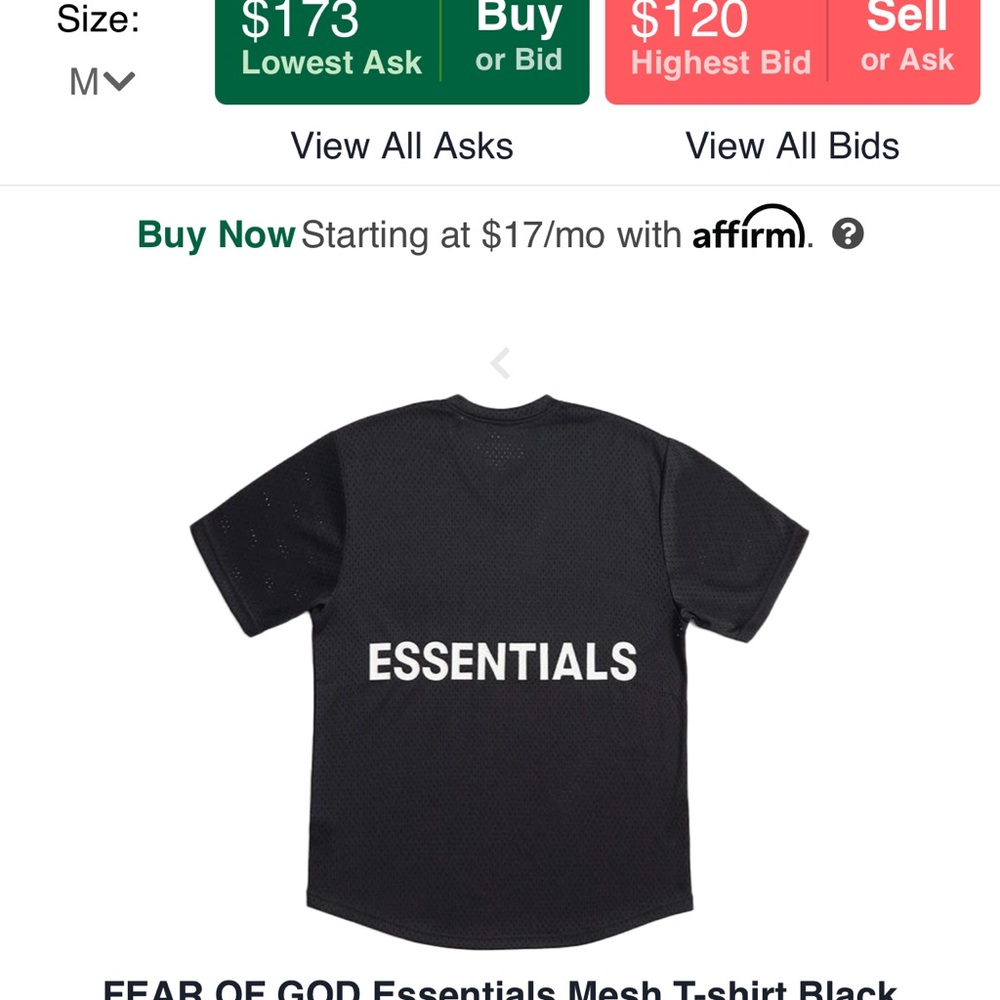Open the FEAR OF GOD Essentials product title

(x=500, y=990)
